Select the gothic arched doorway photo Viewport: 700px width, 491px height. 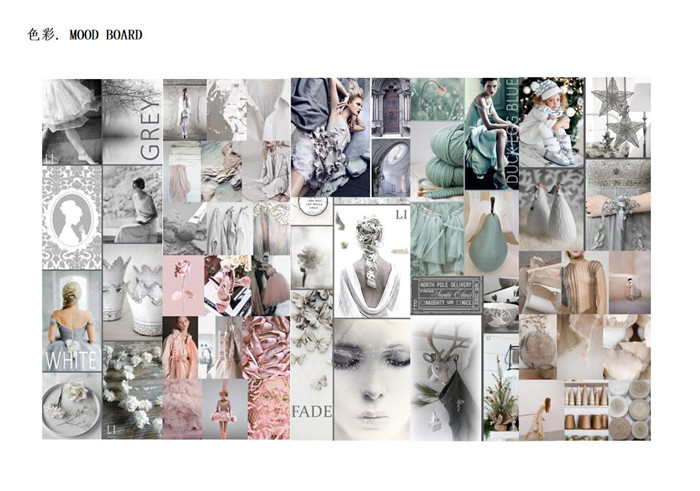(x=390, y=107)
